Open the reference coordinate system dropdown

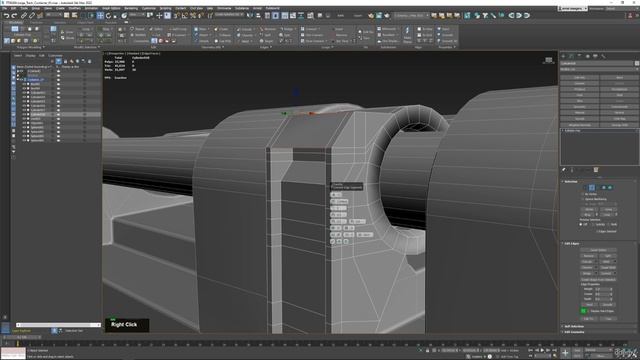pos(136,15)
